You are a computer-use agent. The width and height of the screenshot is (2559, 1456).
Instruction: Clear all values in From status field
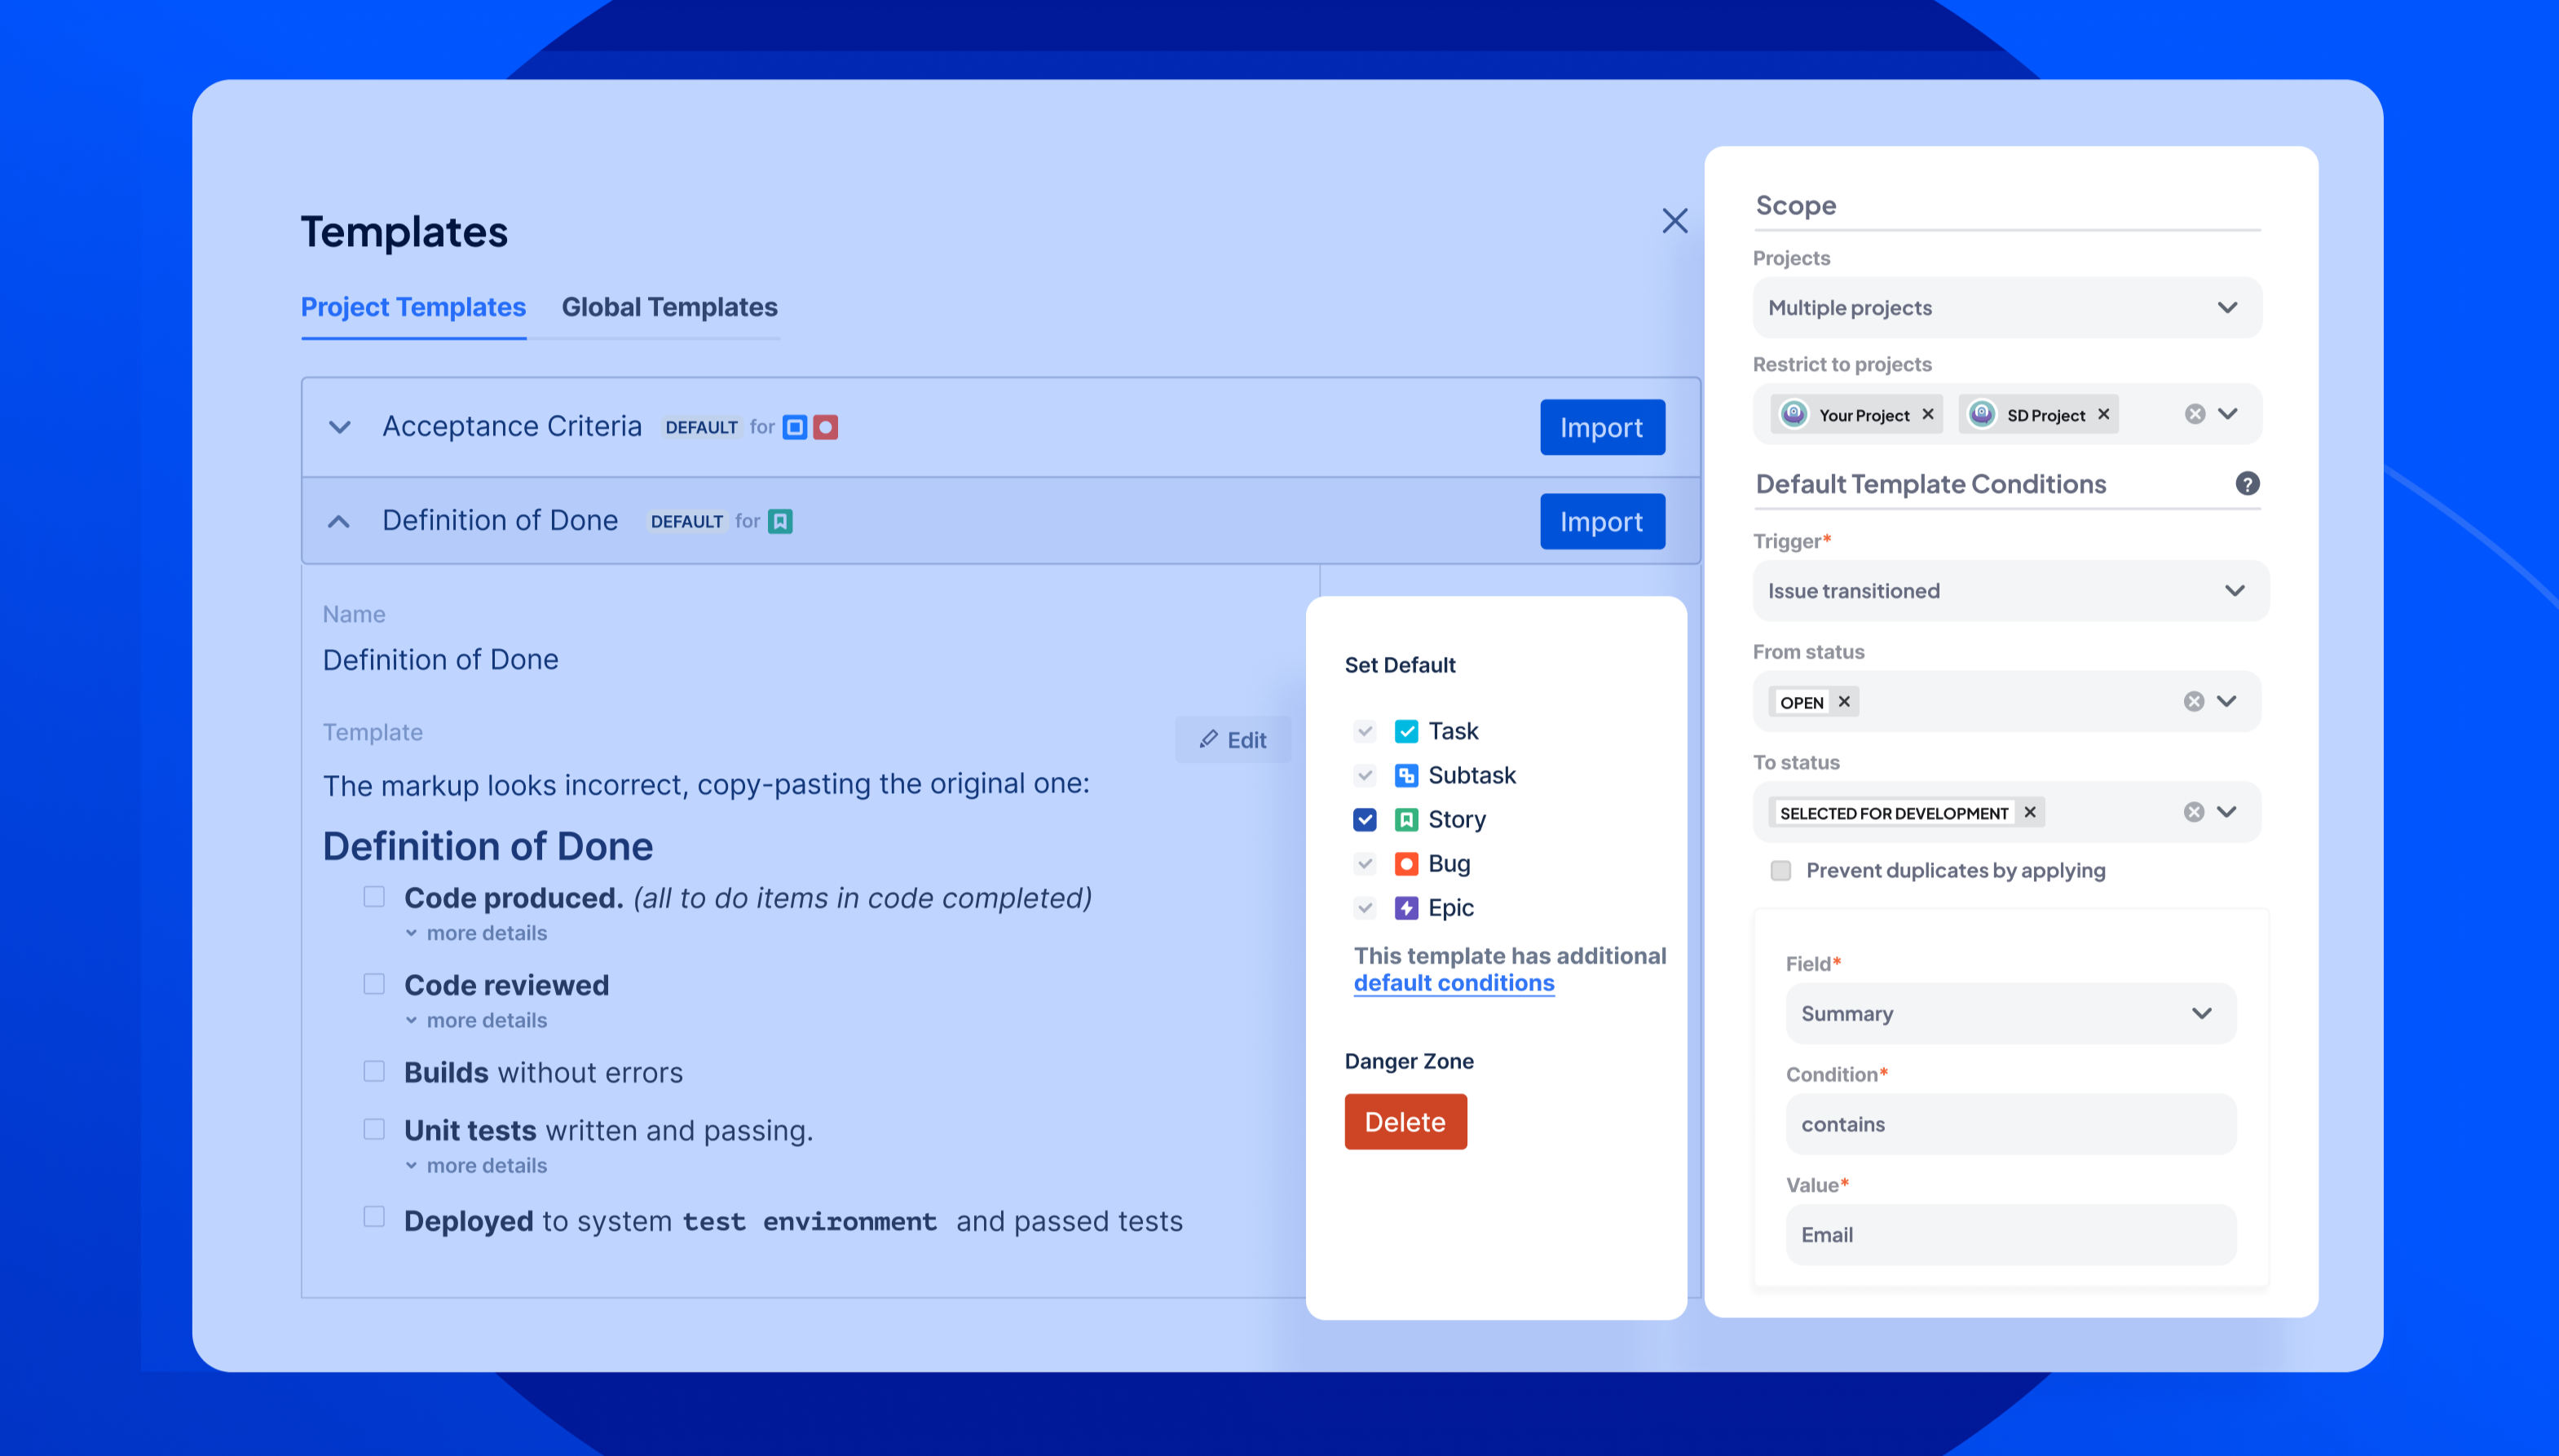point(2193,702)
